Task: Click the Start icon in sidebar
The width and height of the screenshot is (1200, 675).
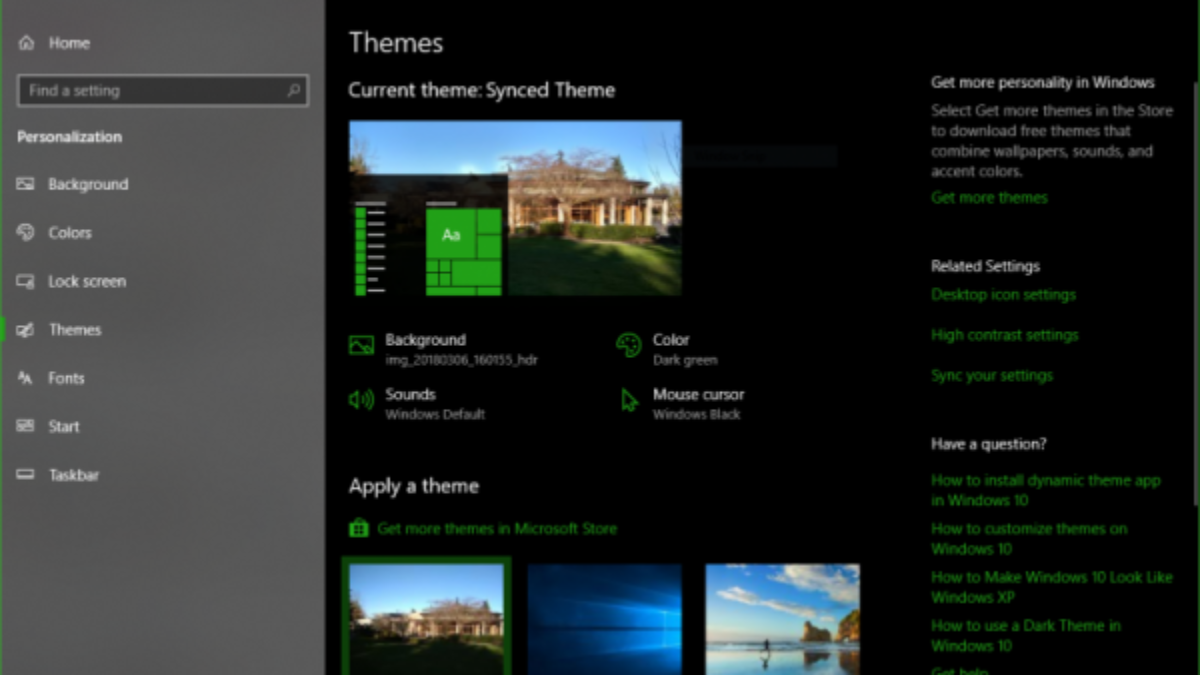Action: point(26,426)
